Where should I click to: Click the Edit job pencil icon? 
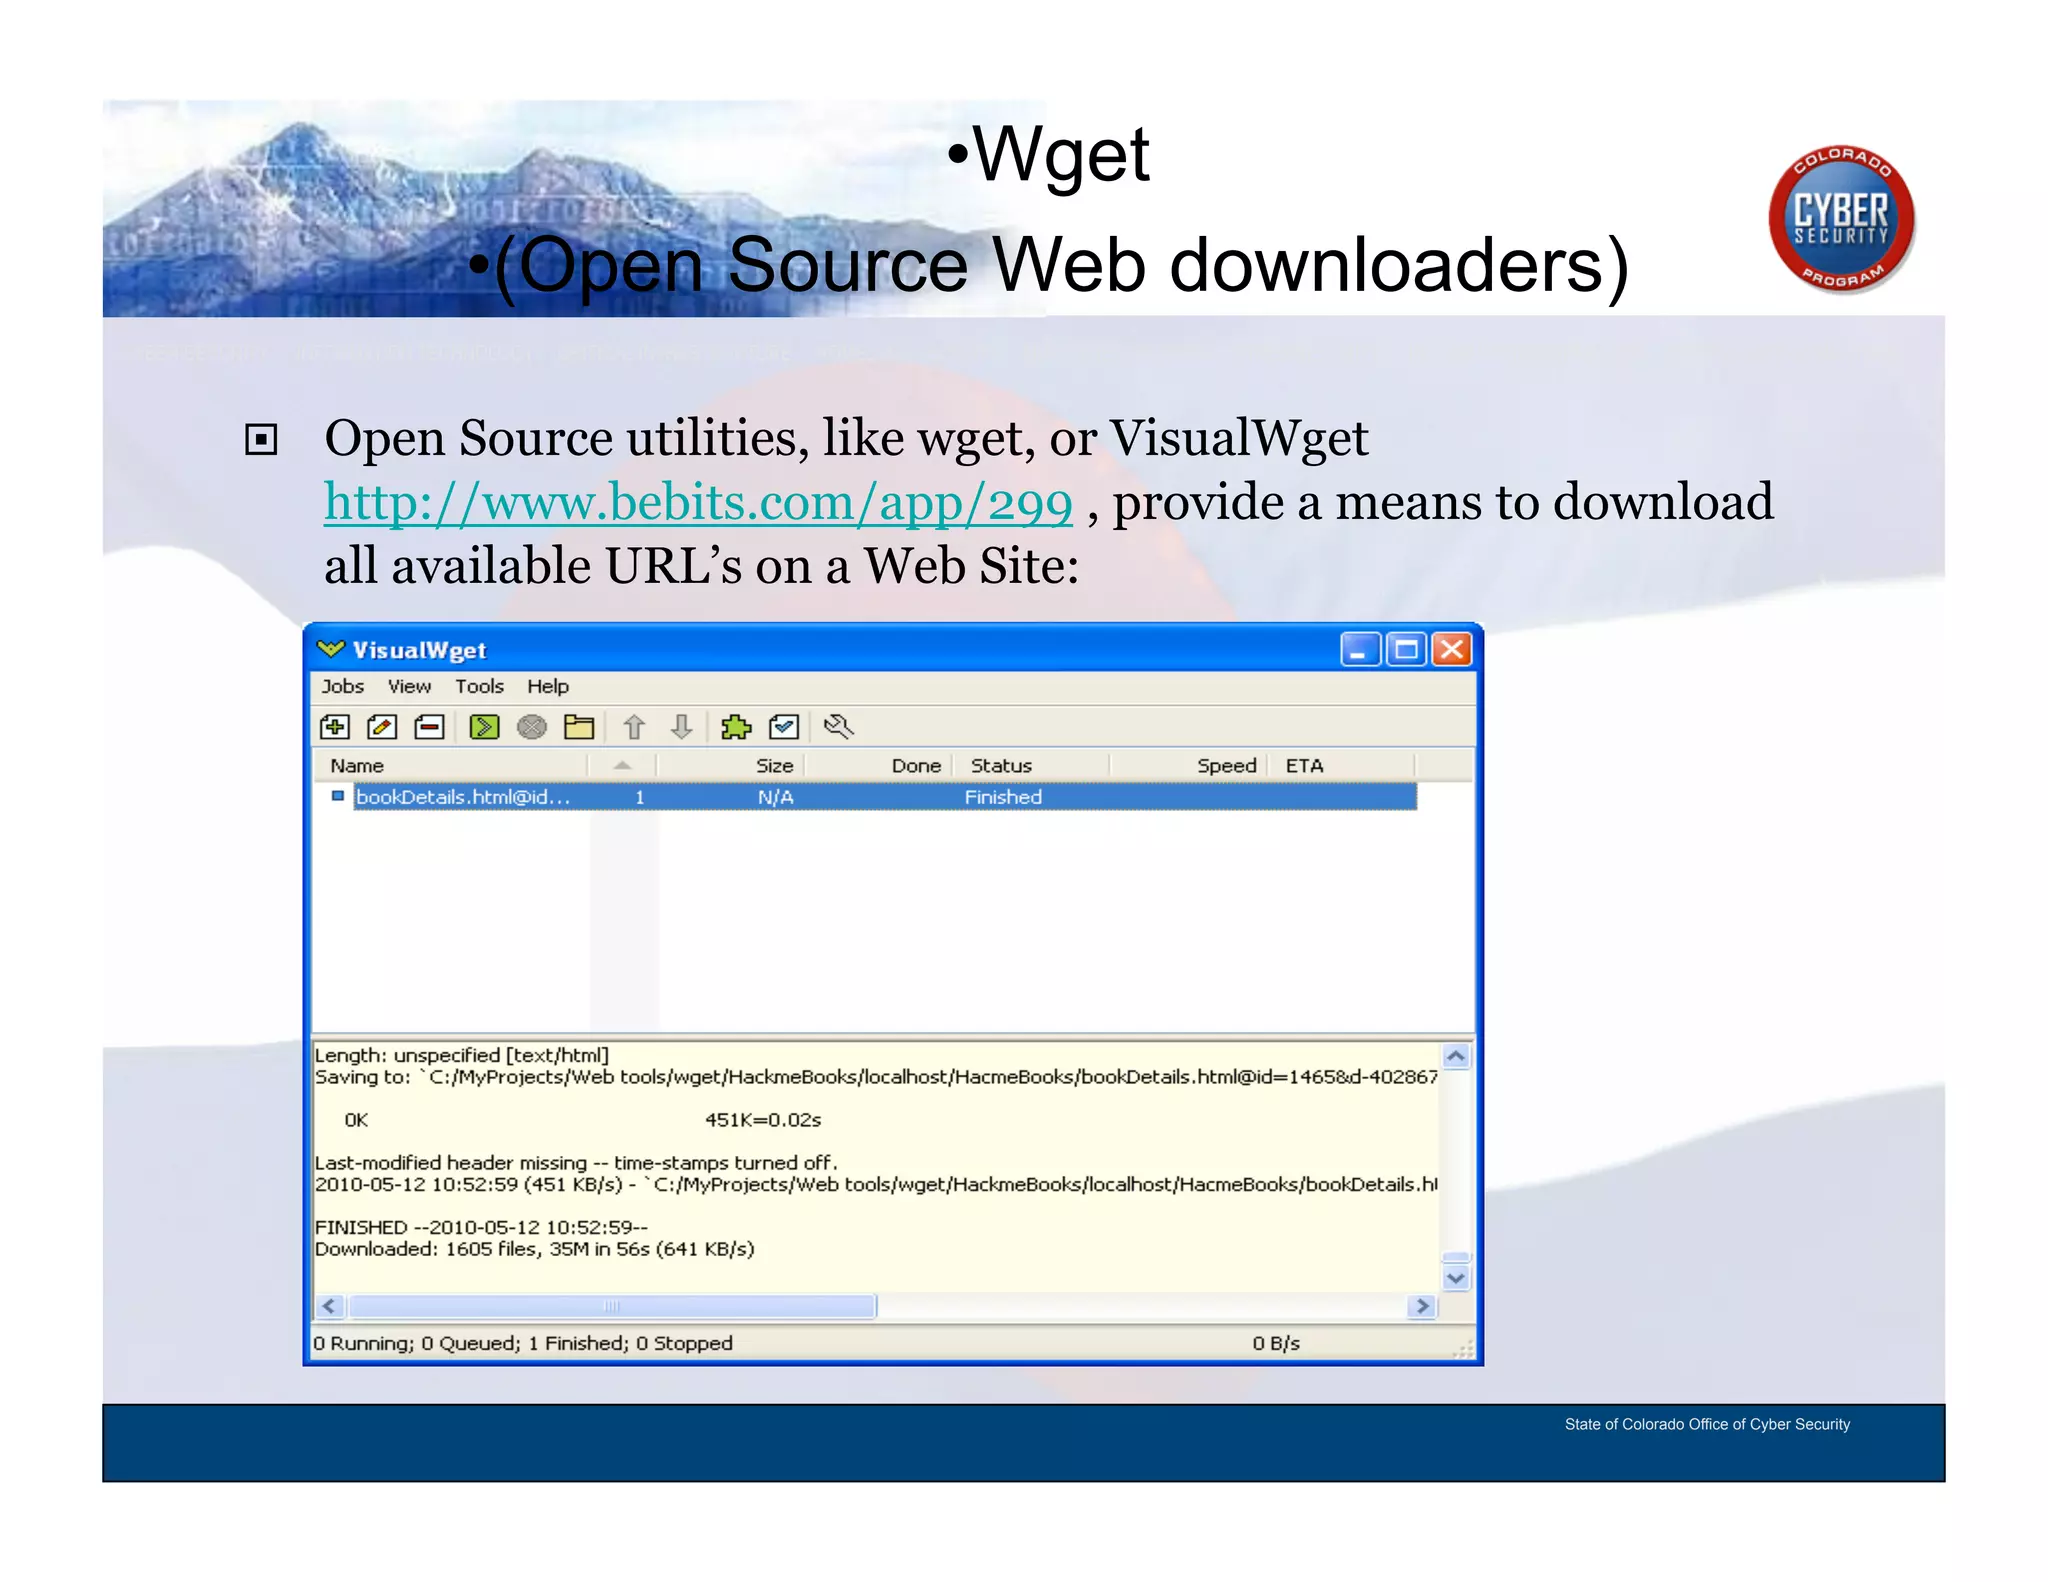click(382, 727)
